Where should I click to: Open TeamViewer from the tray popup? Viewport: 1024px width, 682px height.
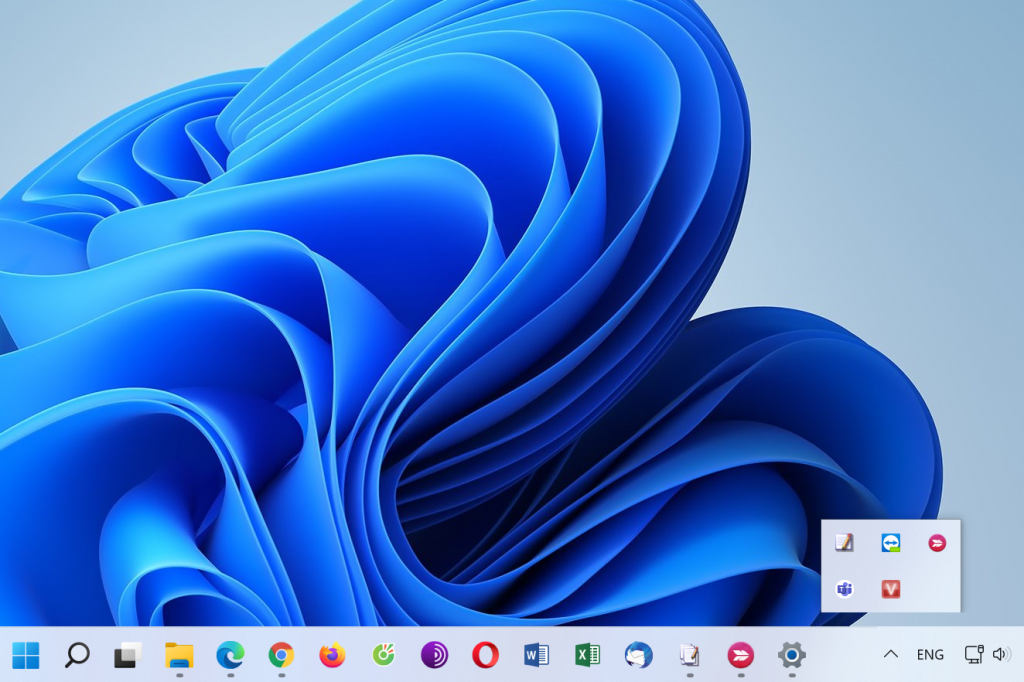coord(891,543)
